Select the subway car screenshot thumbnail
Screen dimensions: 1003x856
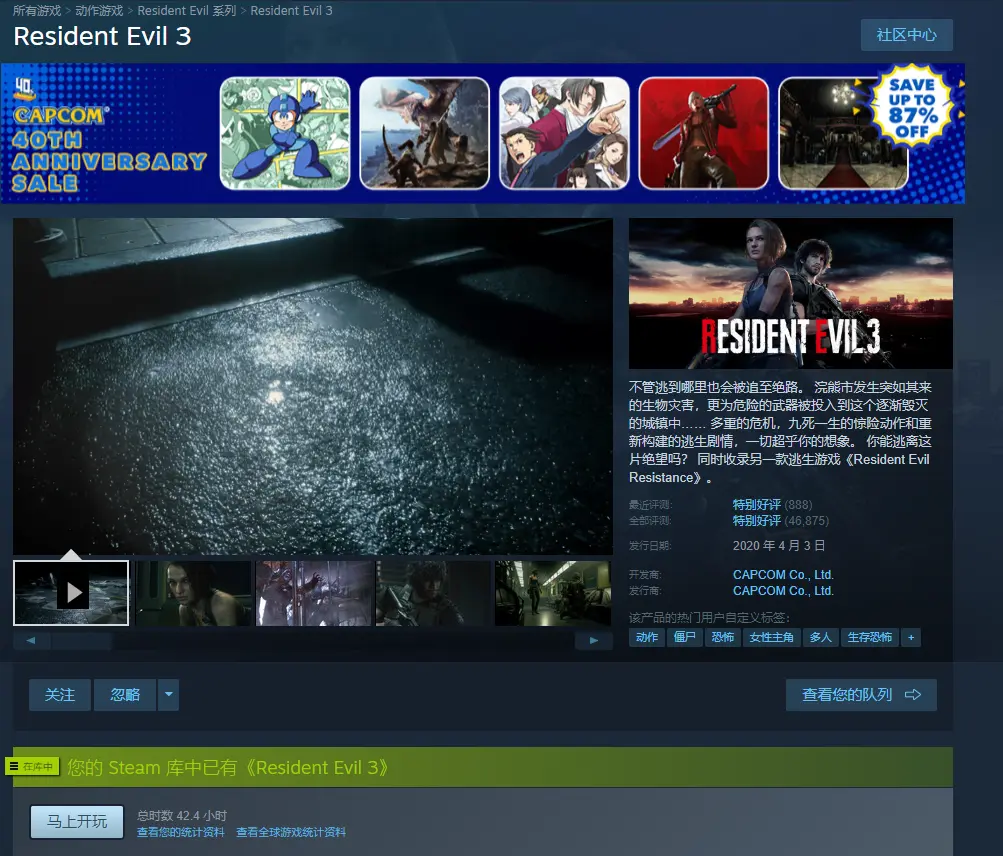click(x=553, y=593)
